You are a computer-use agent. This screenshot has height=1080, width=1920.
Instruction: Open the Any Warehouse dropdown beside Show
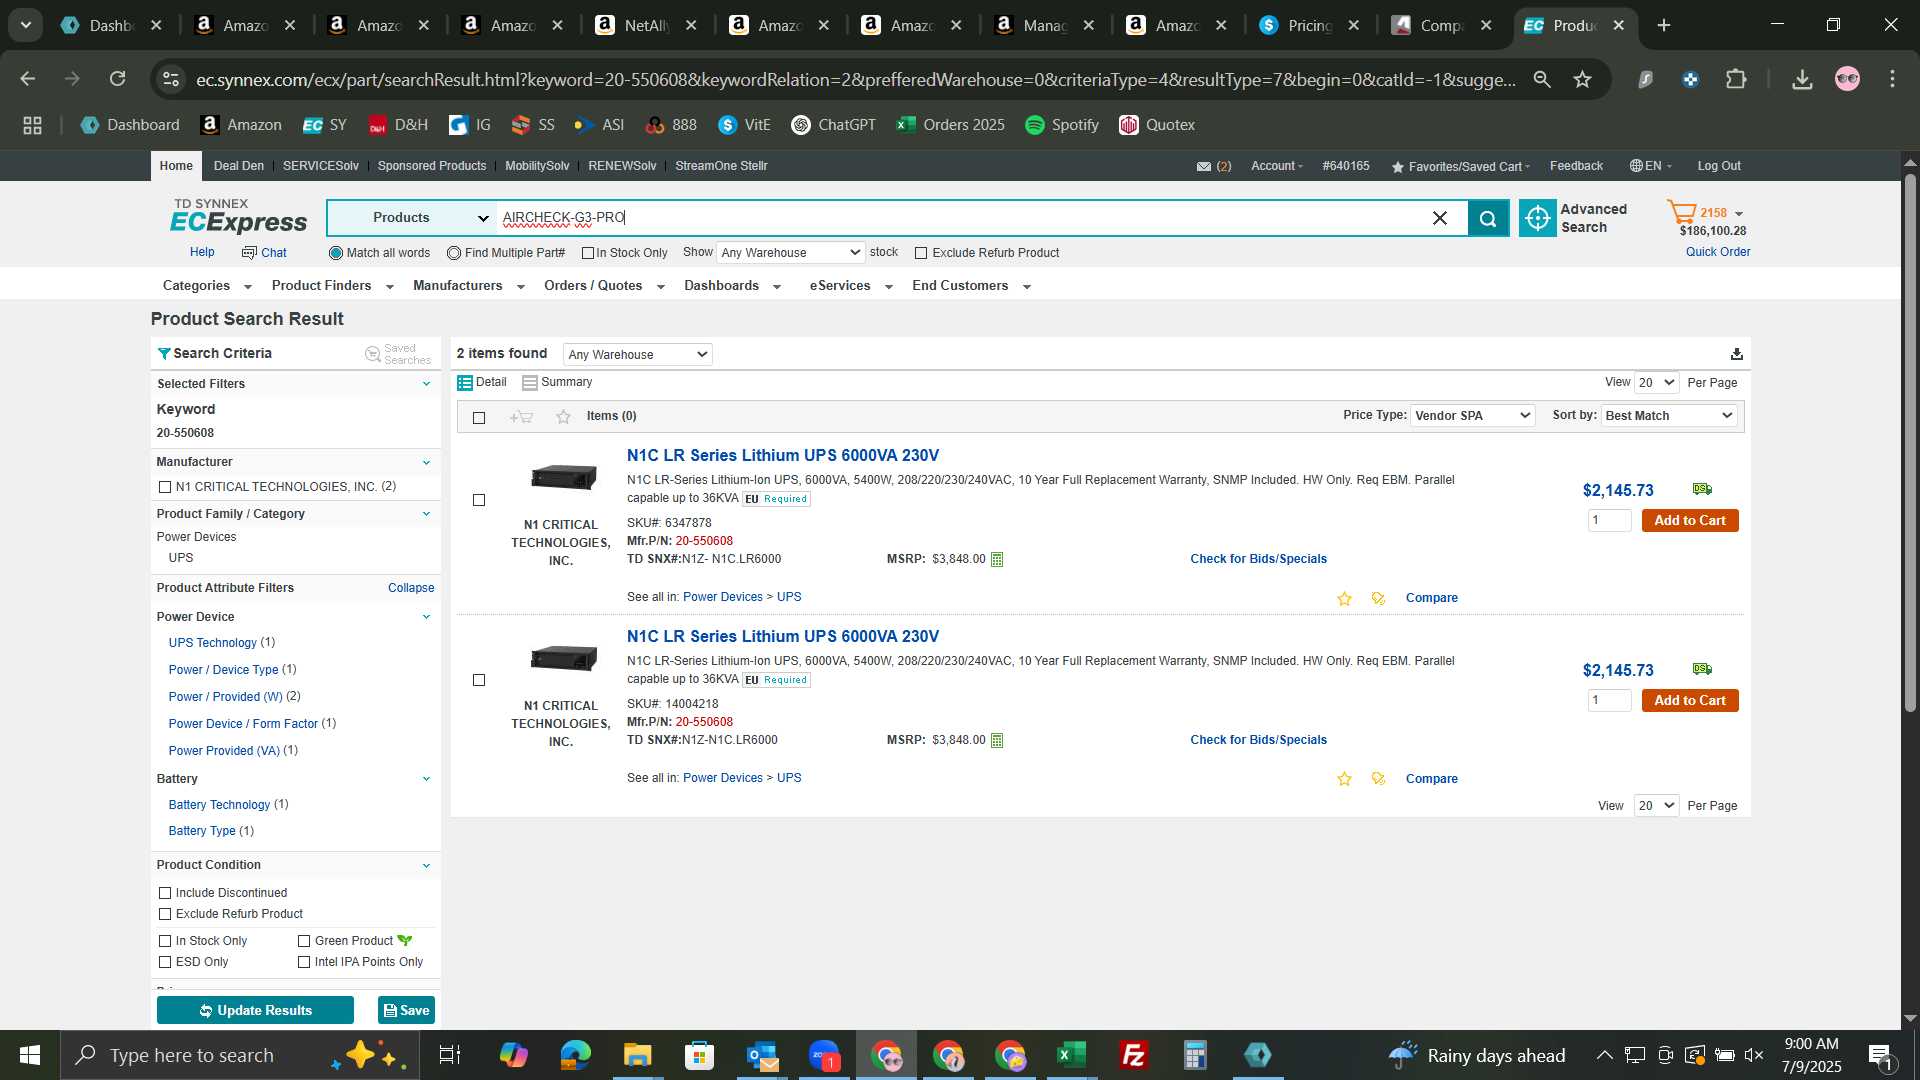pyautogui.click(x=790, y=253)
